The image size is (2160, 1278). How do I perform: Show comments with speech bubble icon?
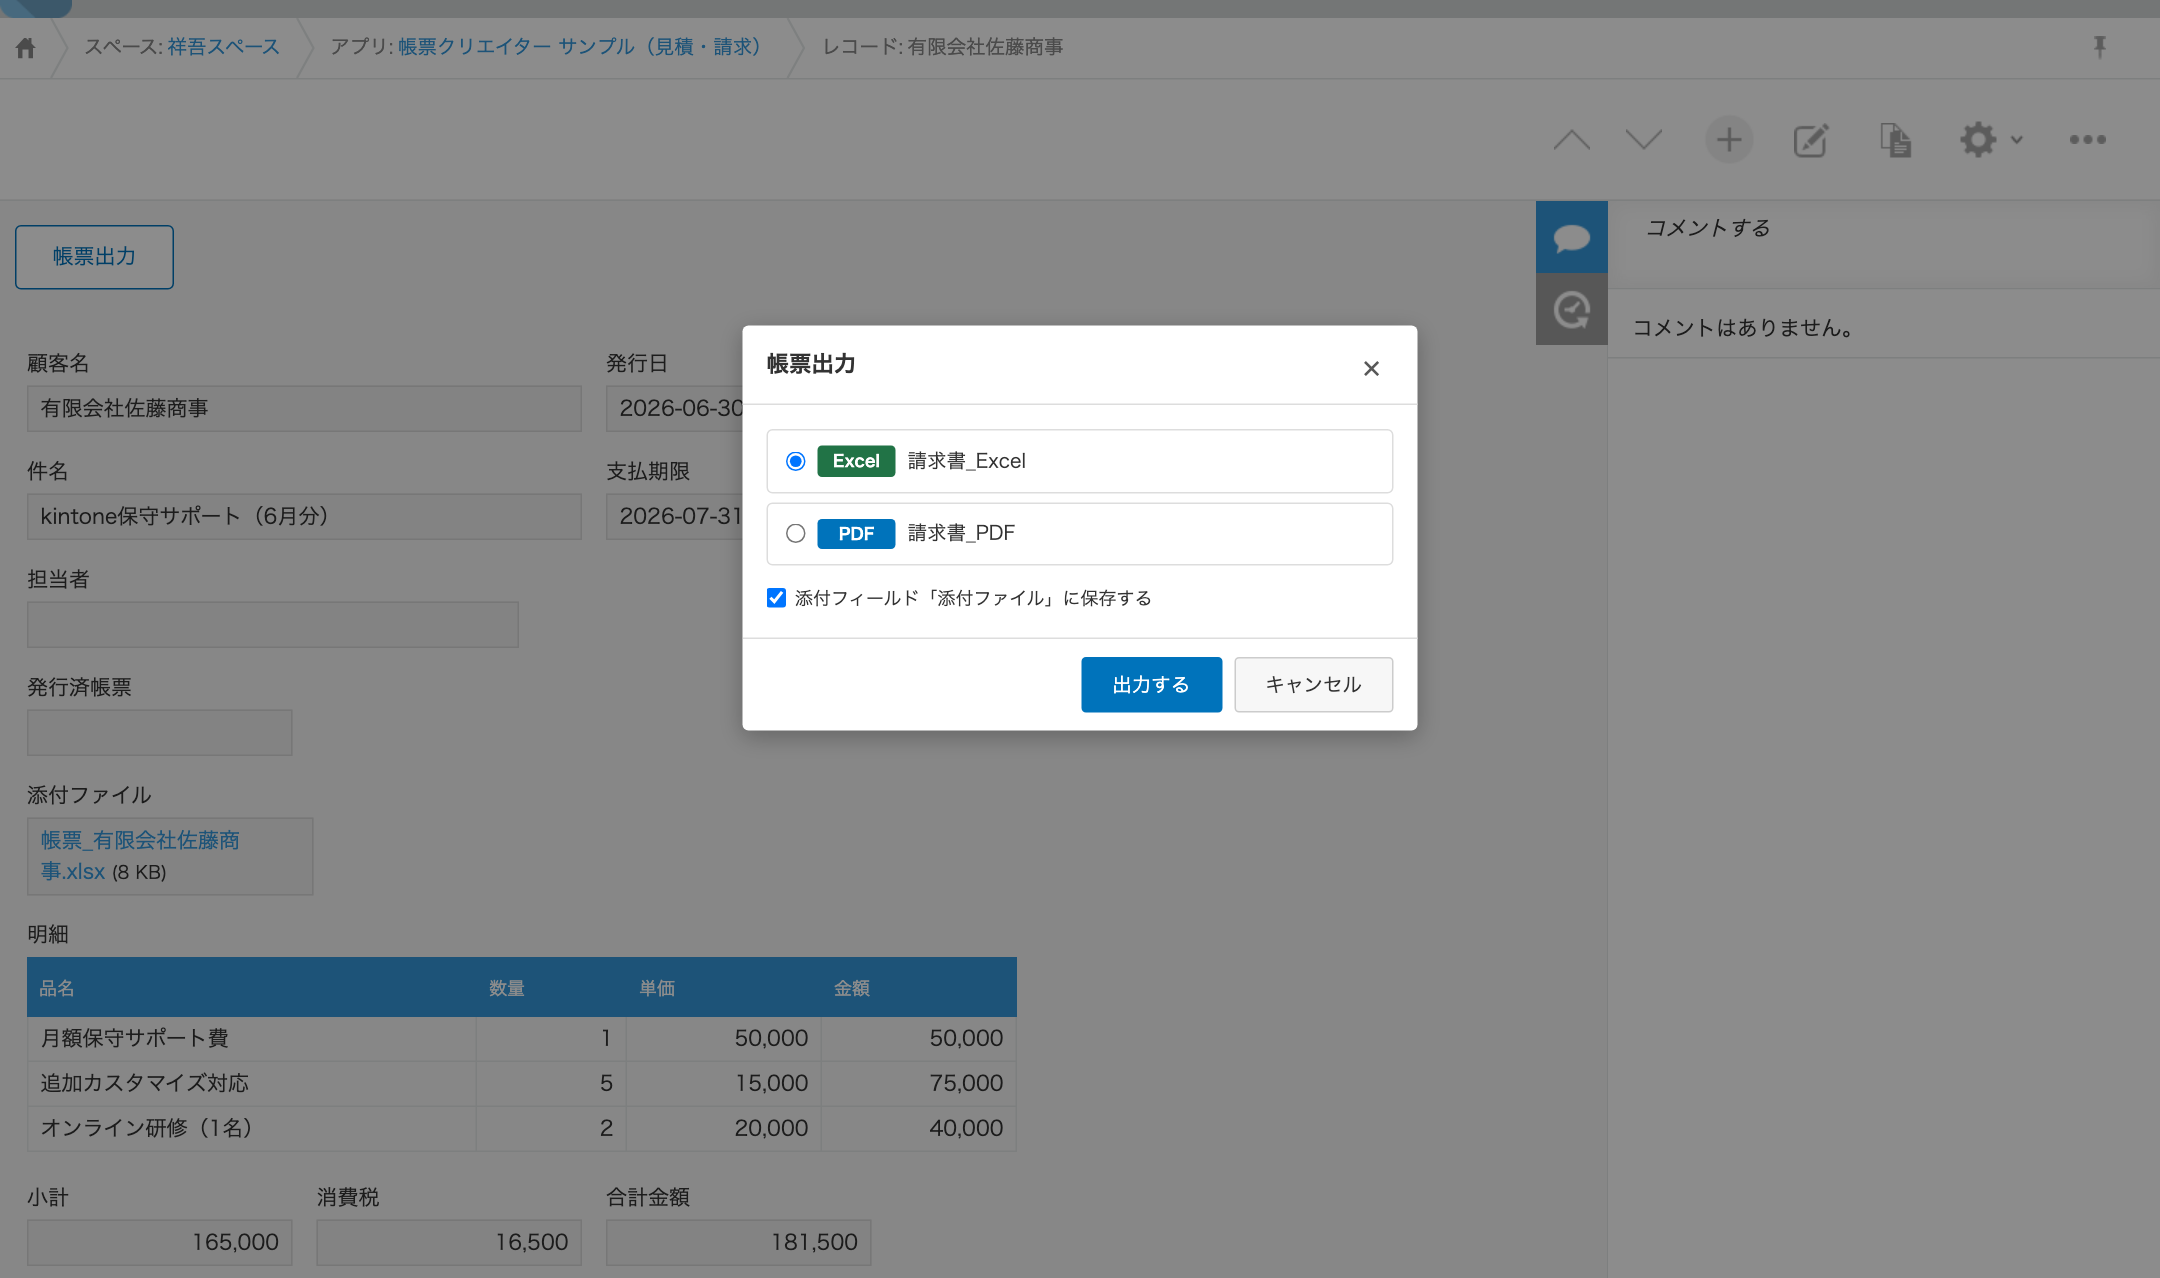[x=1572, y=237]
